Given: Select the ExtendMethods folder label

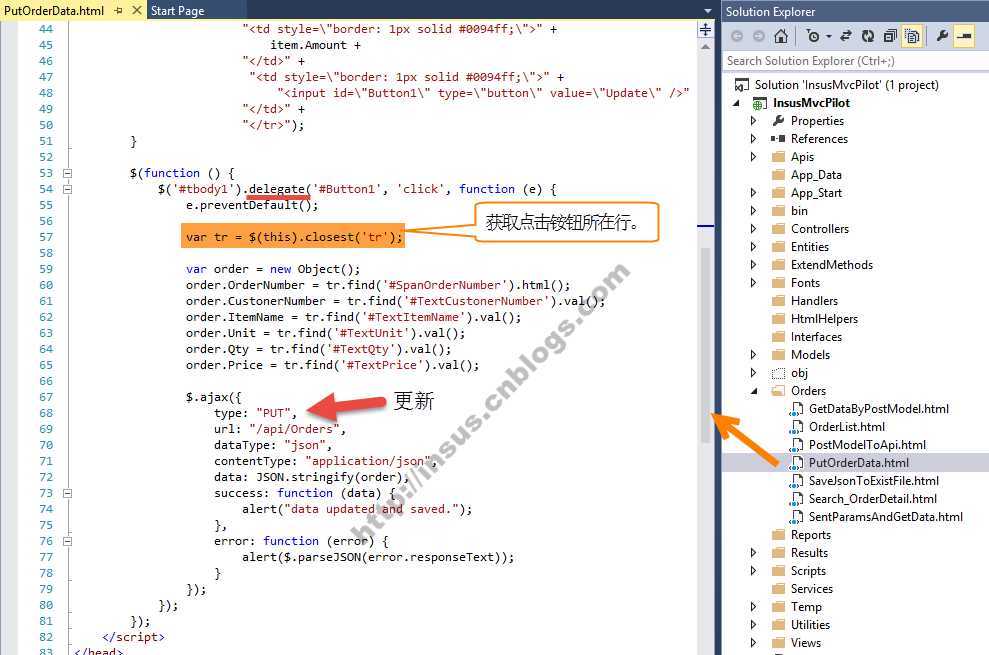Looking at the screenshot, I should click(x=832, y=264).
